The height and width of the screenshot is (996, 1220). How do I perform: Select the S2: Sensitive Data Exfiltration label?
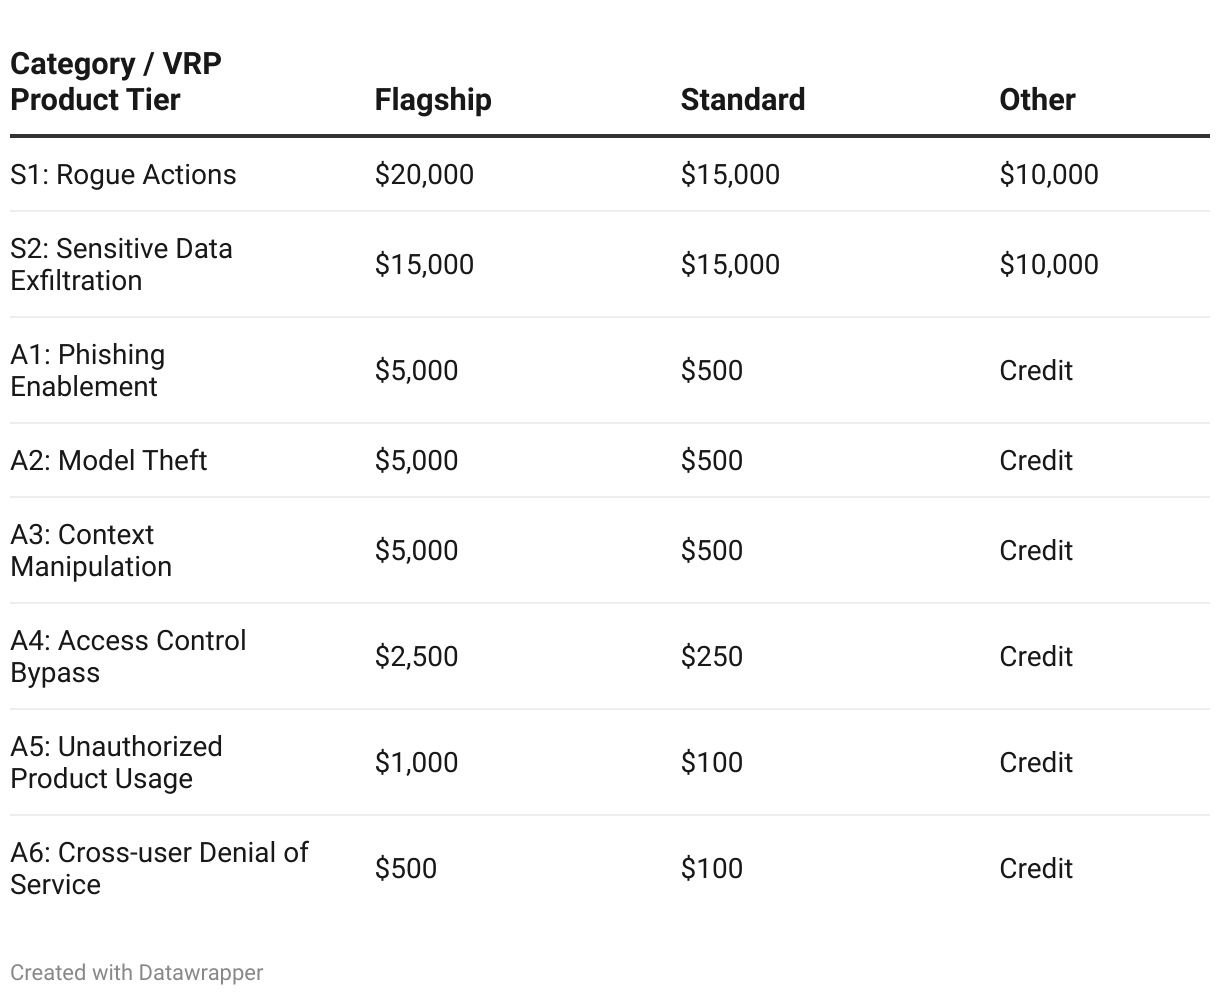point(121,264)
